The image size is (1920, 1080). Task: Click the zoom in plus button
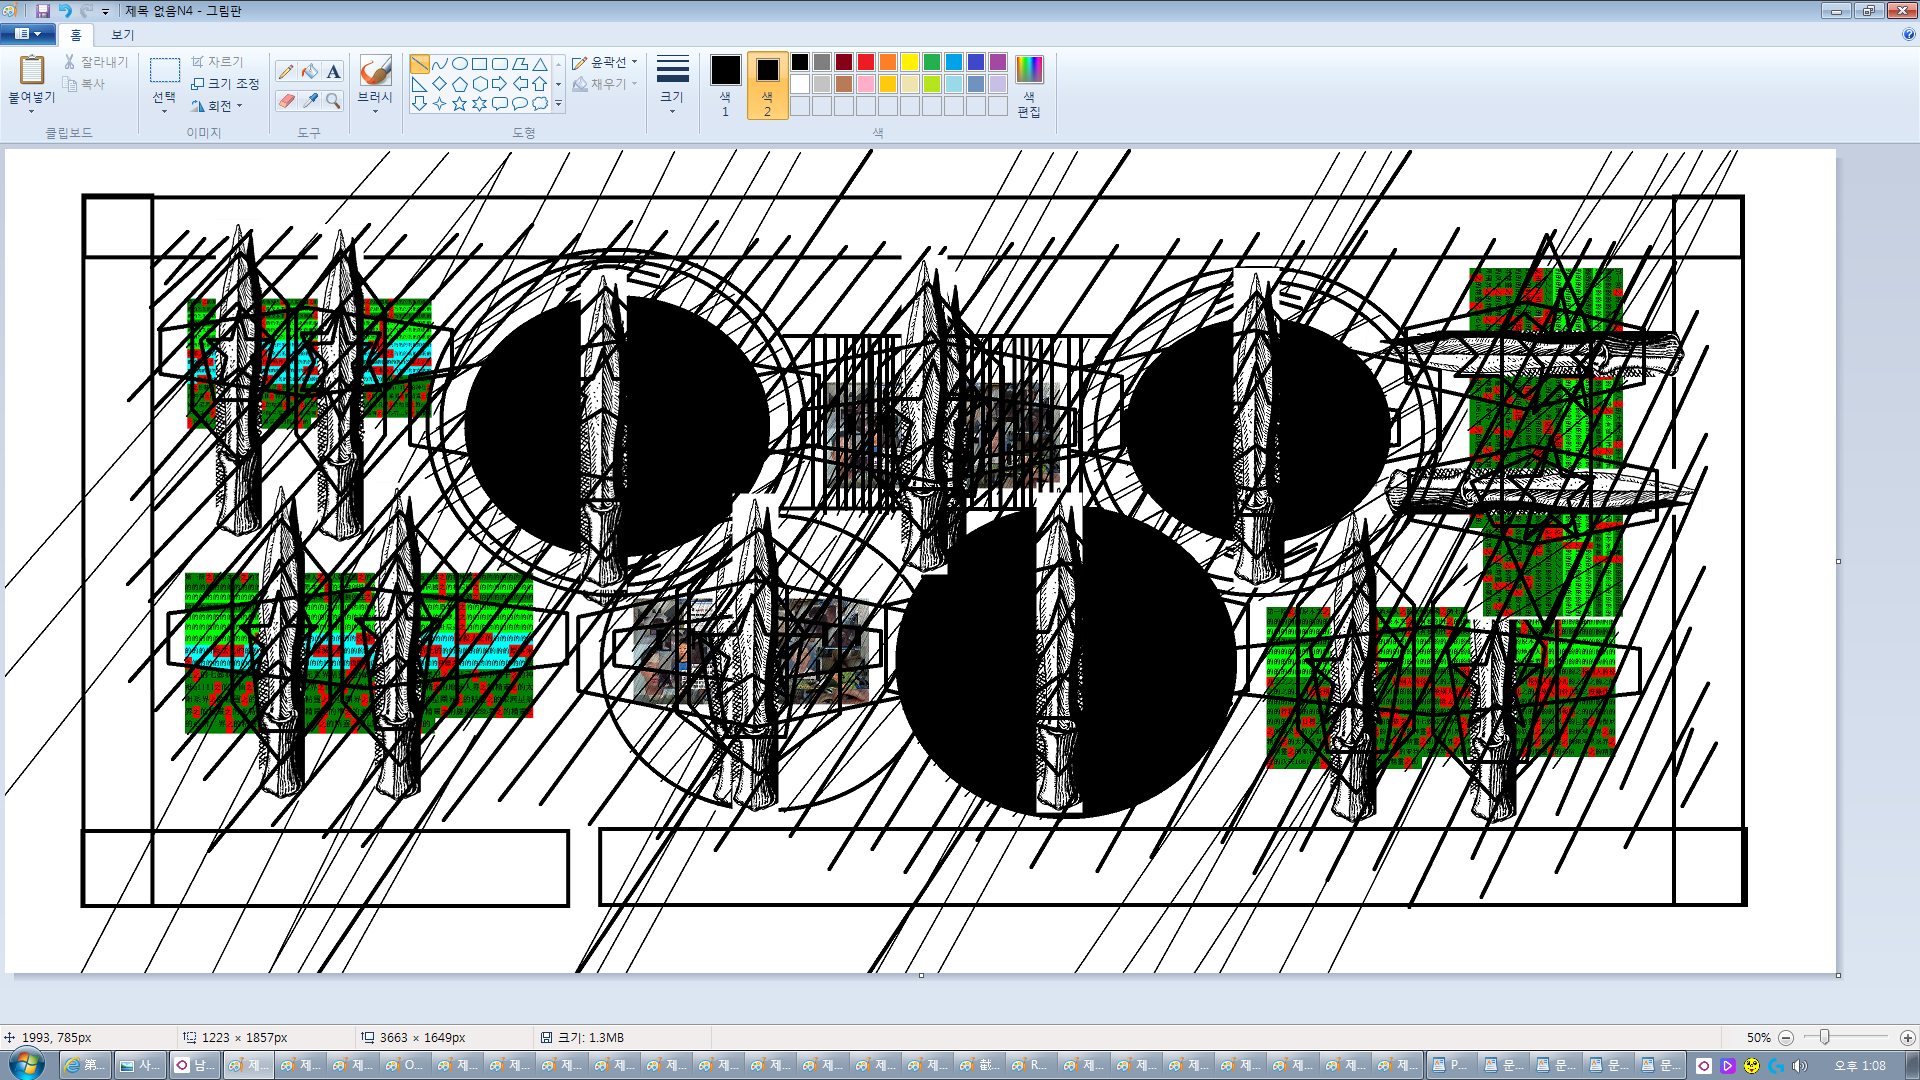pyautogui.click(x=1907, y=1038)
